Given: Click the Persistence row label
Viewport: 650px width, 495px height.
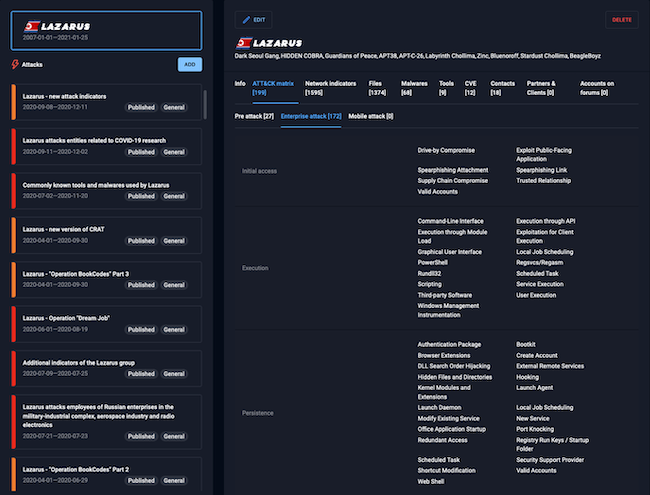Looking at the screenshot, I should click(x=257, y=413).
